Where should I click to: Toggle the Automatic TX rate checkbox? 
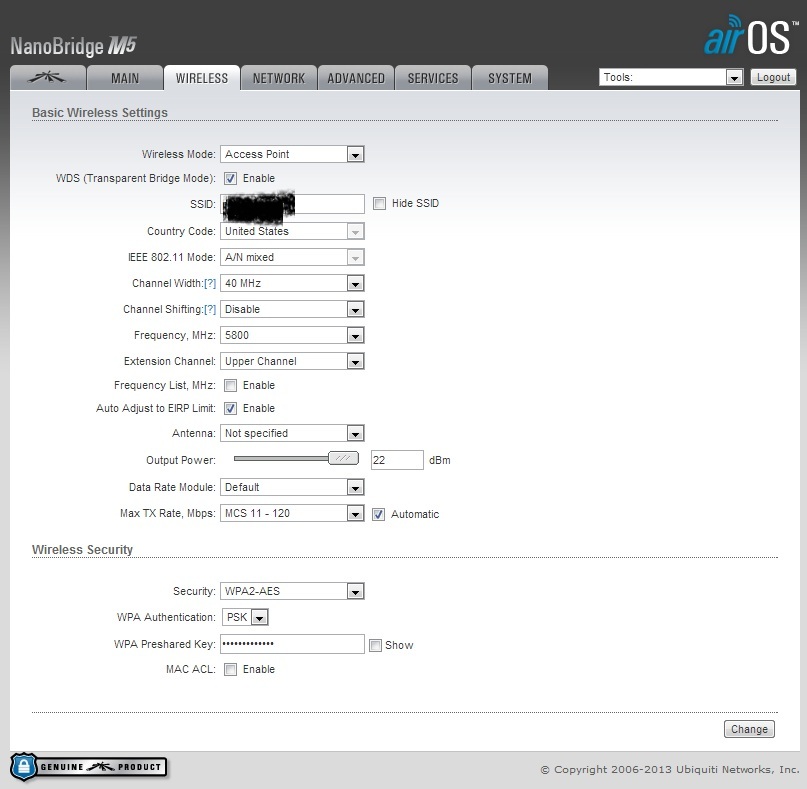coord(378,514)
